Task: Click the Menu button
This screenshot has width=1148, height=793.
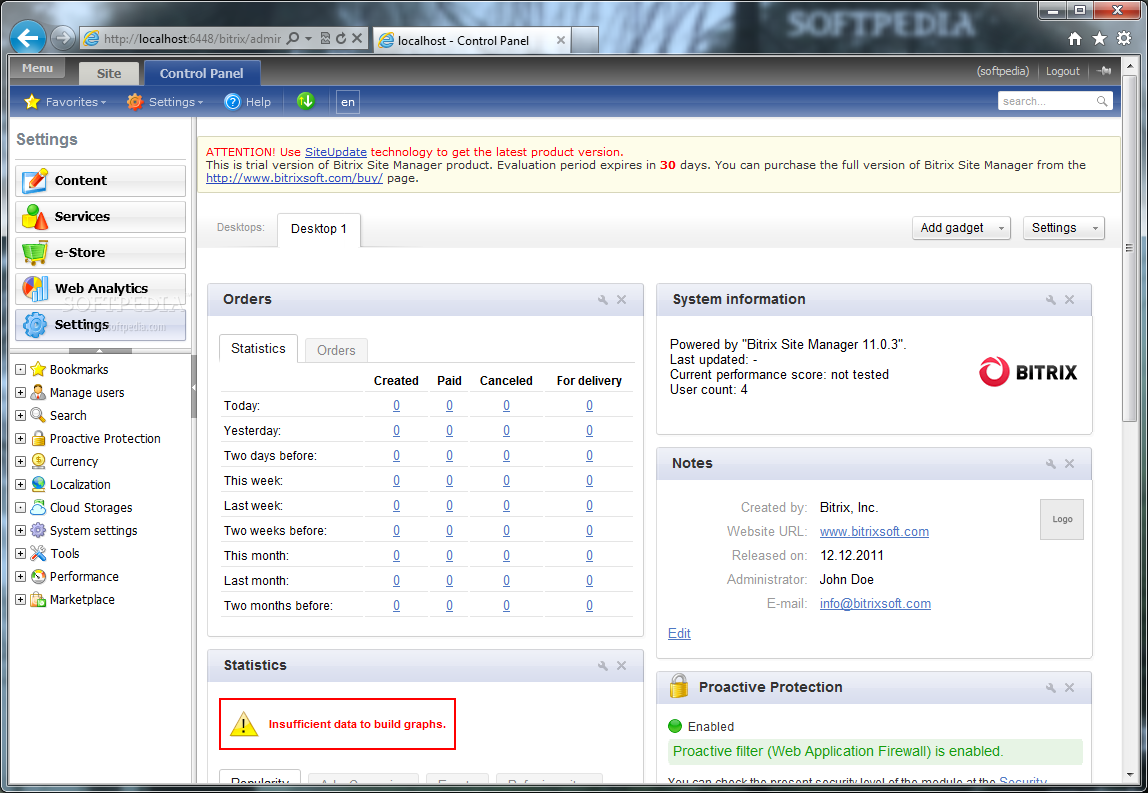Action: point(37,68)
